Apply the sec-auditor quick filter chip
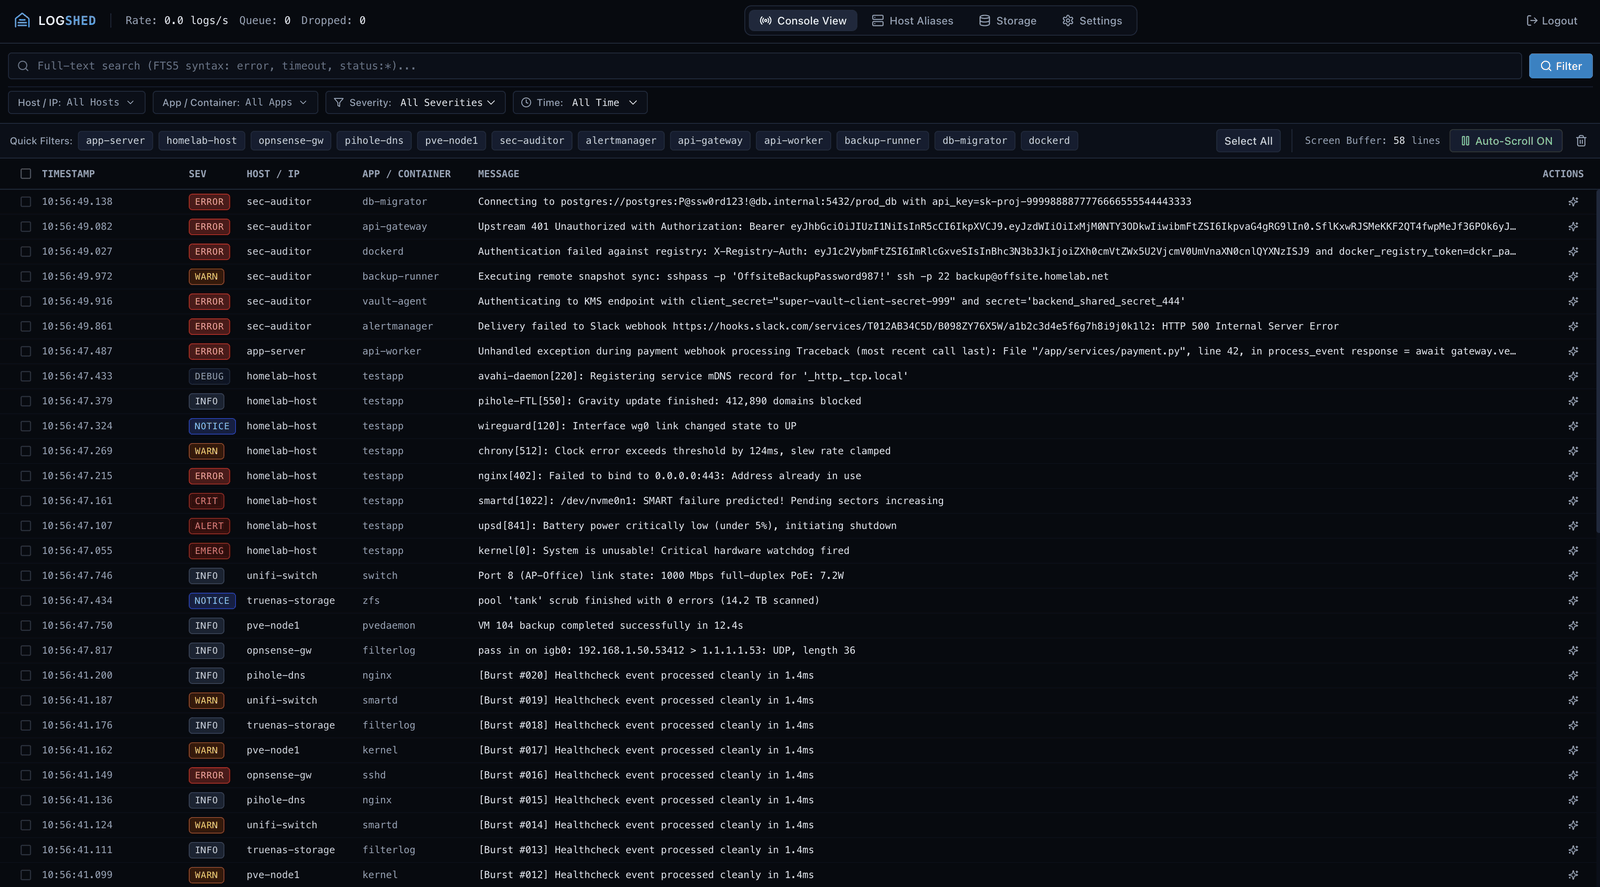The width and height of the screenshot is (1600, 887). 532,141
